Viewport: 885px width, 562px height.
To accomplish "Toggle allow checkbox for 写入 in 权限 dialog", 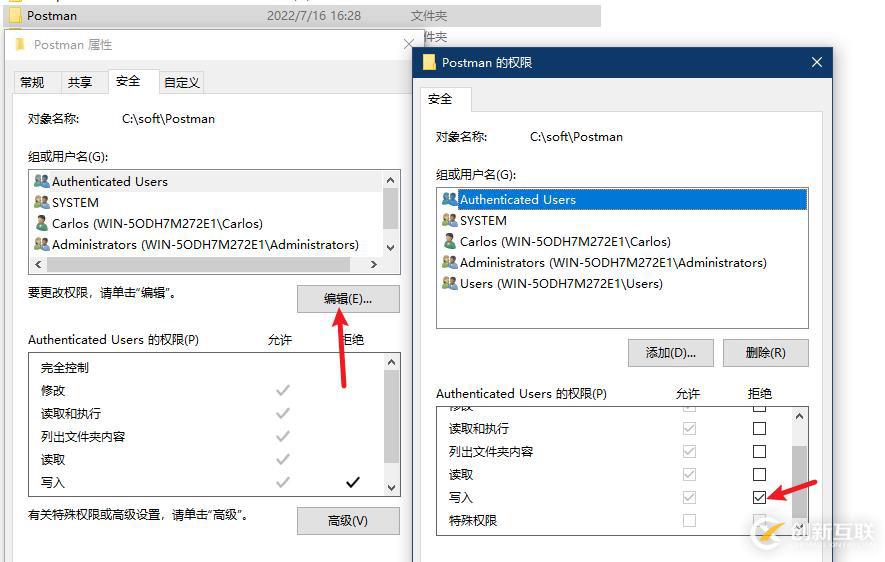I will [x=689, y=497].
